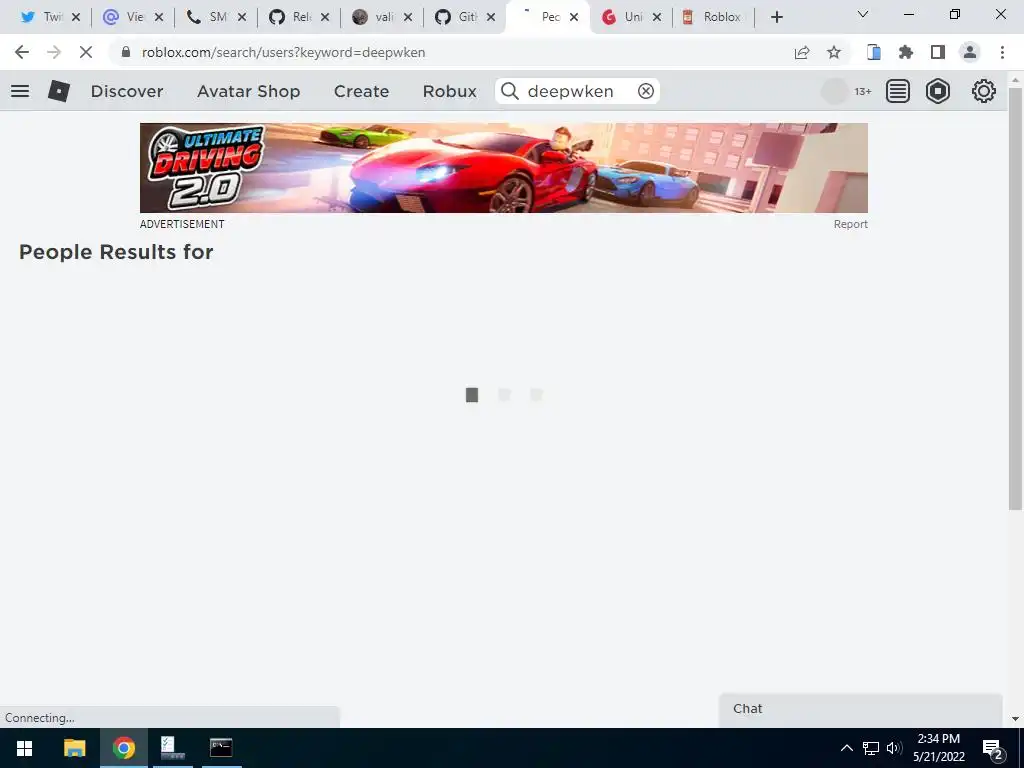Open the Roblox settings gear
This screenshot has width=1024, height=768.
click(984, 91)
